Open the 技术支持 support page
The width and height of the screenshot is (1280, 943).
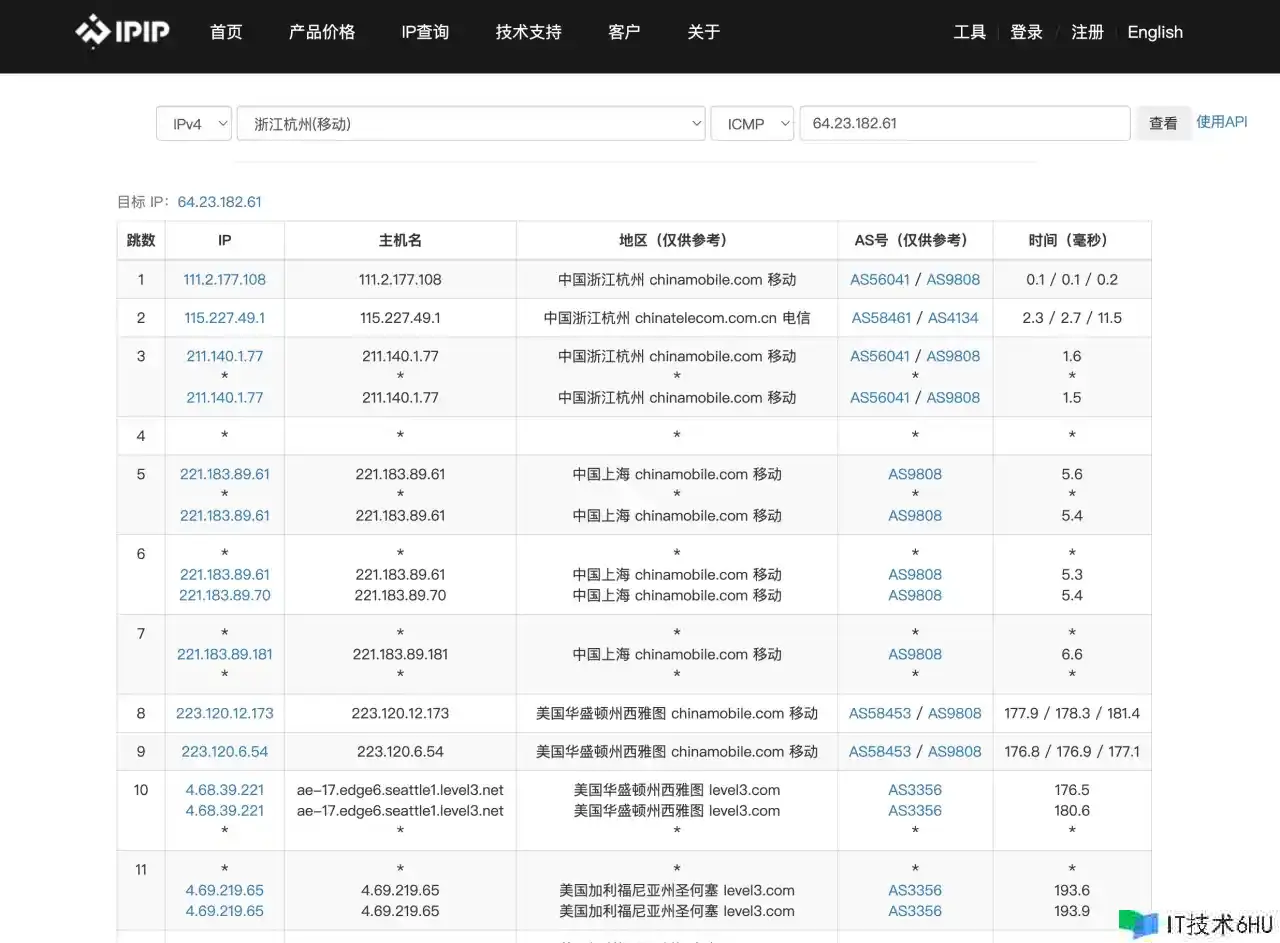click(528, 32)
